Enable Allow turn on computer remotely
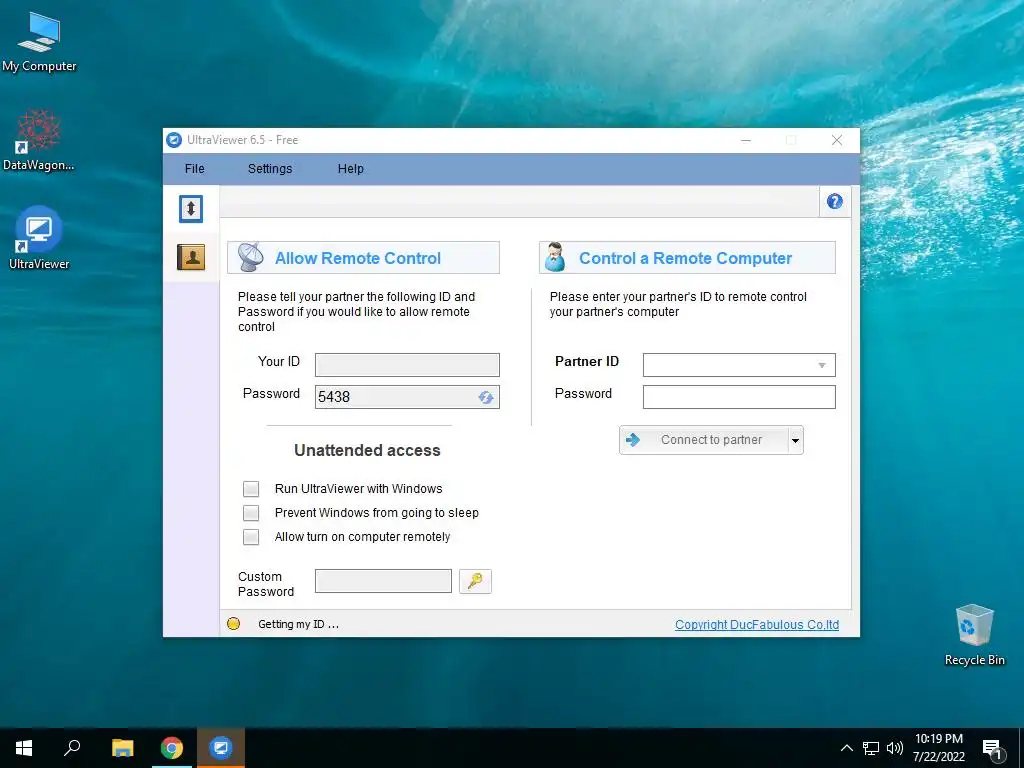 pos(251,537)
